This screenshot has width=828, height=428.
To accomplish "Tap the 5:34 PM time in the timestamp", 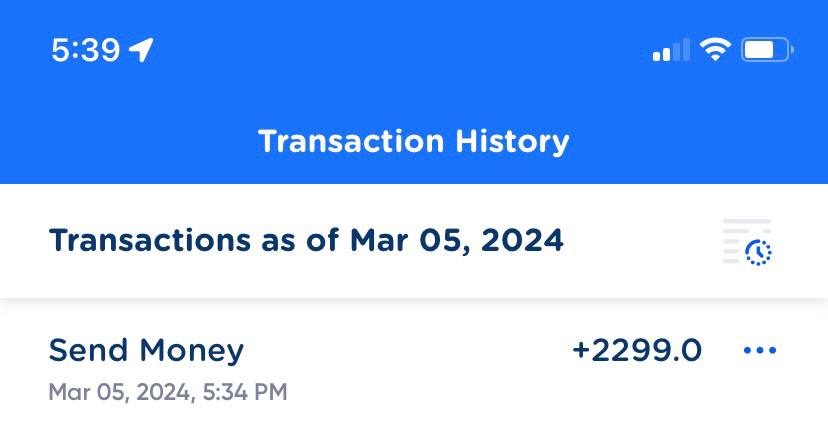I will 245,392.
